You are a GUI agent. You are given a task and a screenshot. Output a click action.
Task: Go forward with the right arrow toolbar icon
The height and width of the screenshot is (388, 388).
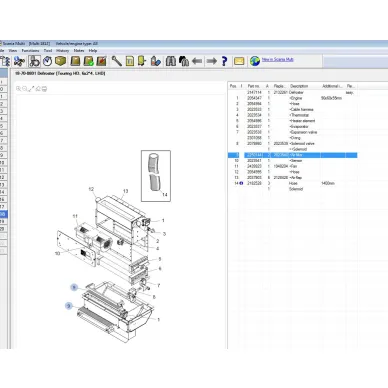pos(211,61)
